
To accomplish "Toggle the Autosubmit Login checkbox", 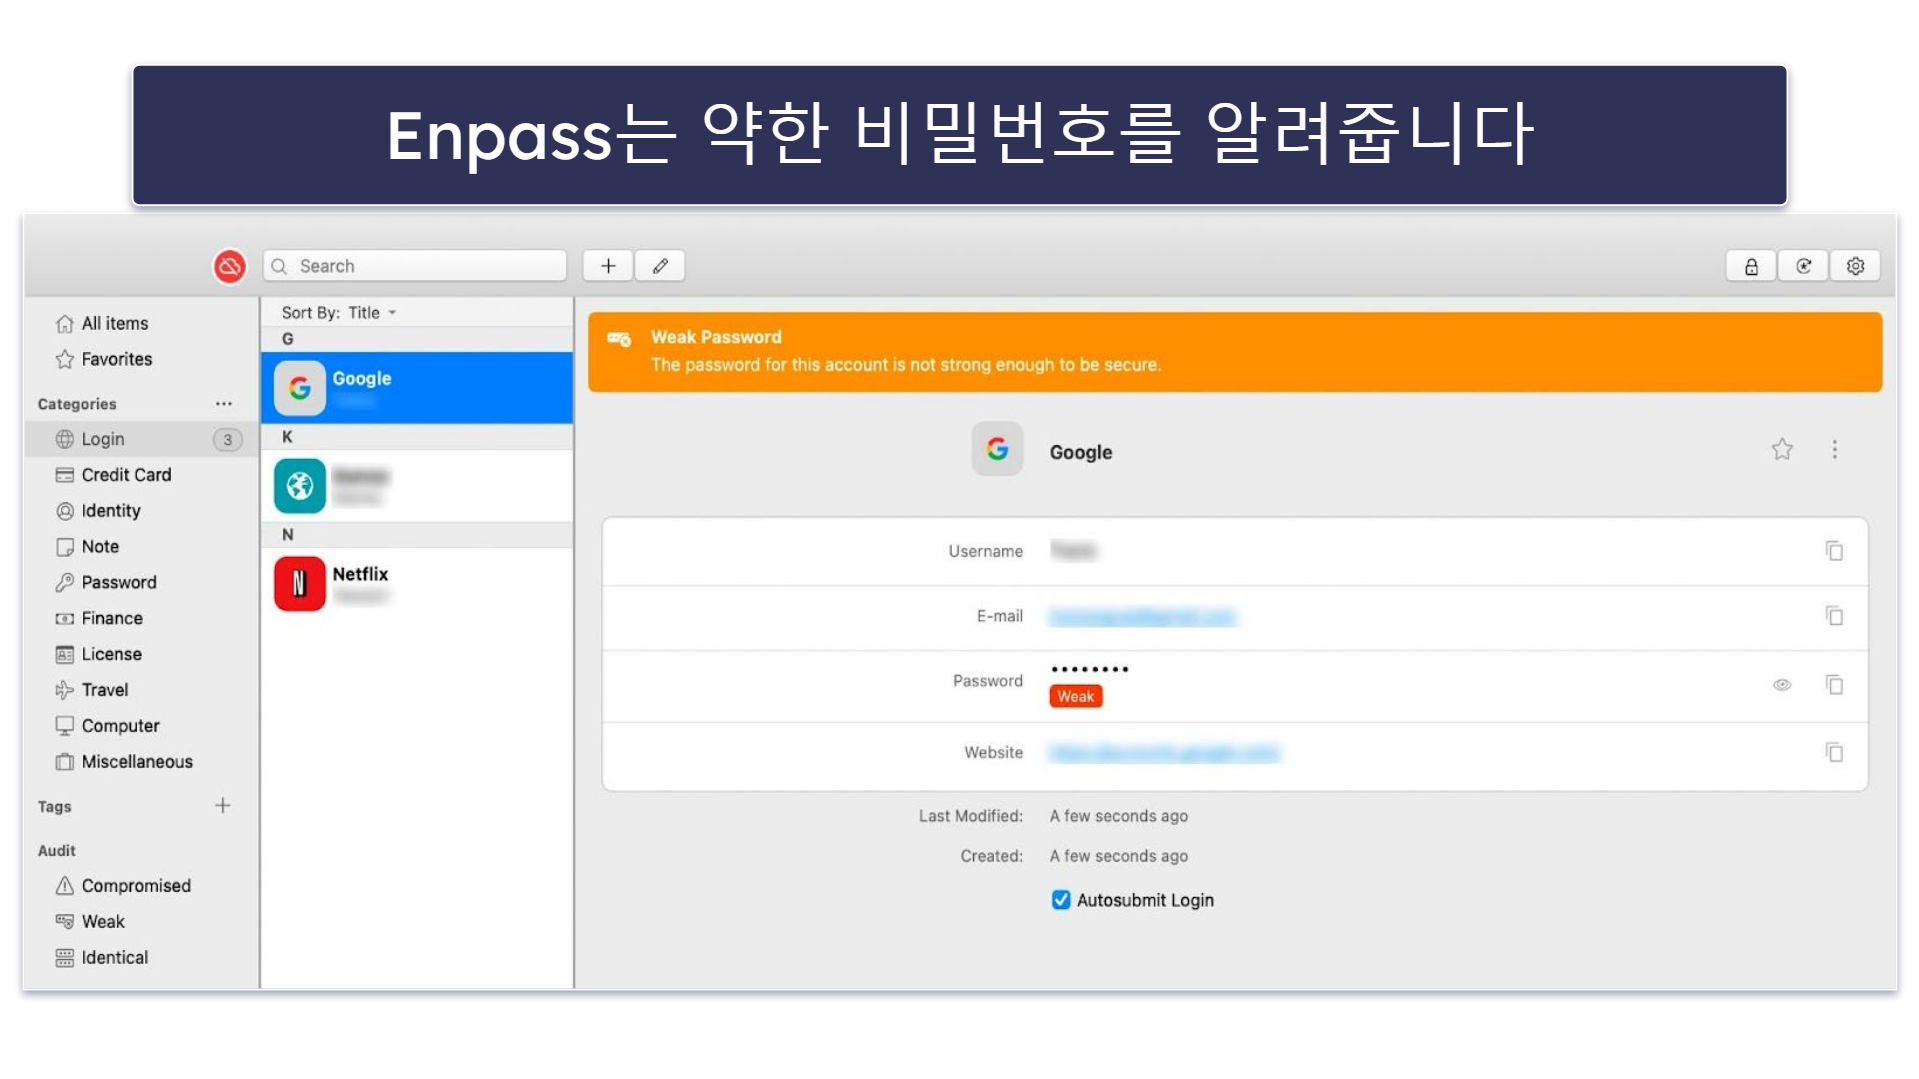I will point(1061,900).
